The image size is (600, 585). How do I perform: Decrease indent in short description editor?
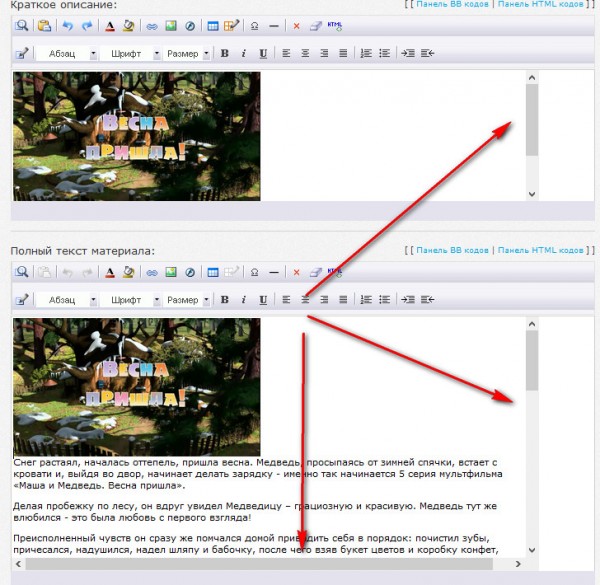coord(427,53)
